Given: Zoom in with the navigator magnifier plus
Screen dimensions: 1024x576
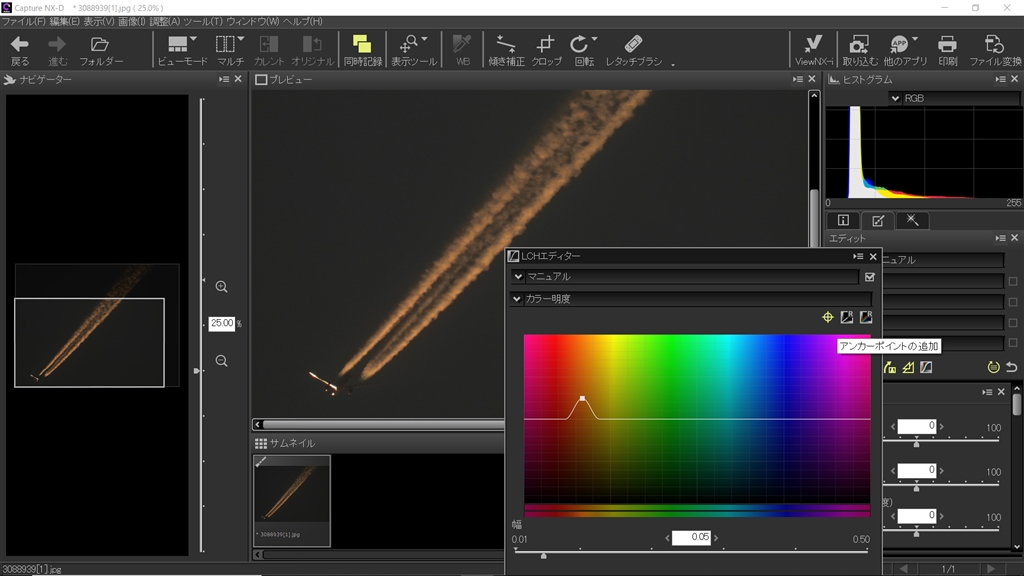Looking at the screenshot, I should click(221, 287).
